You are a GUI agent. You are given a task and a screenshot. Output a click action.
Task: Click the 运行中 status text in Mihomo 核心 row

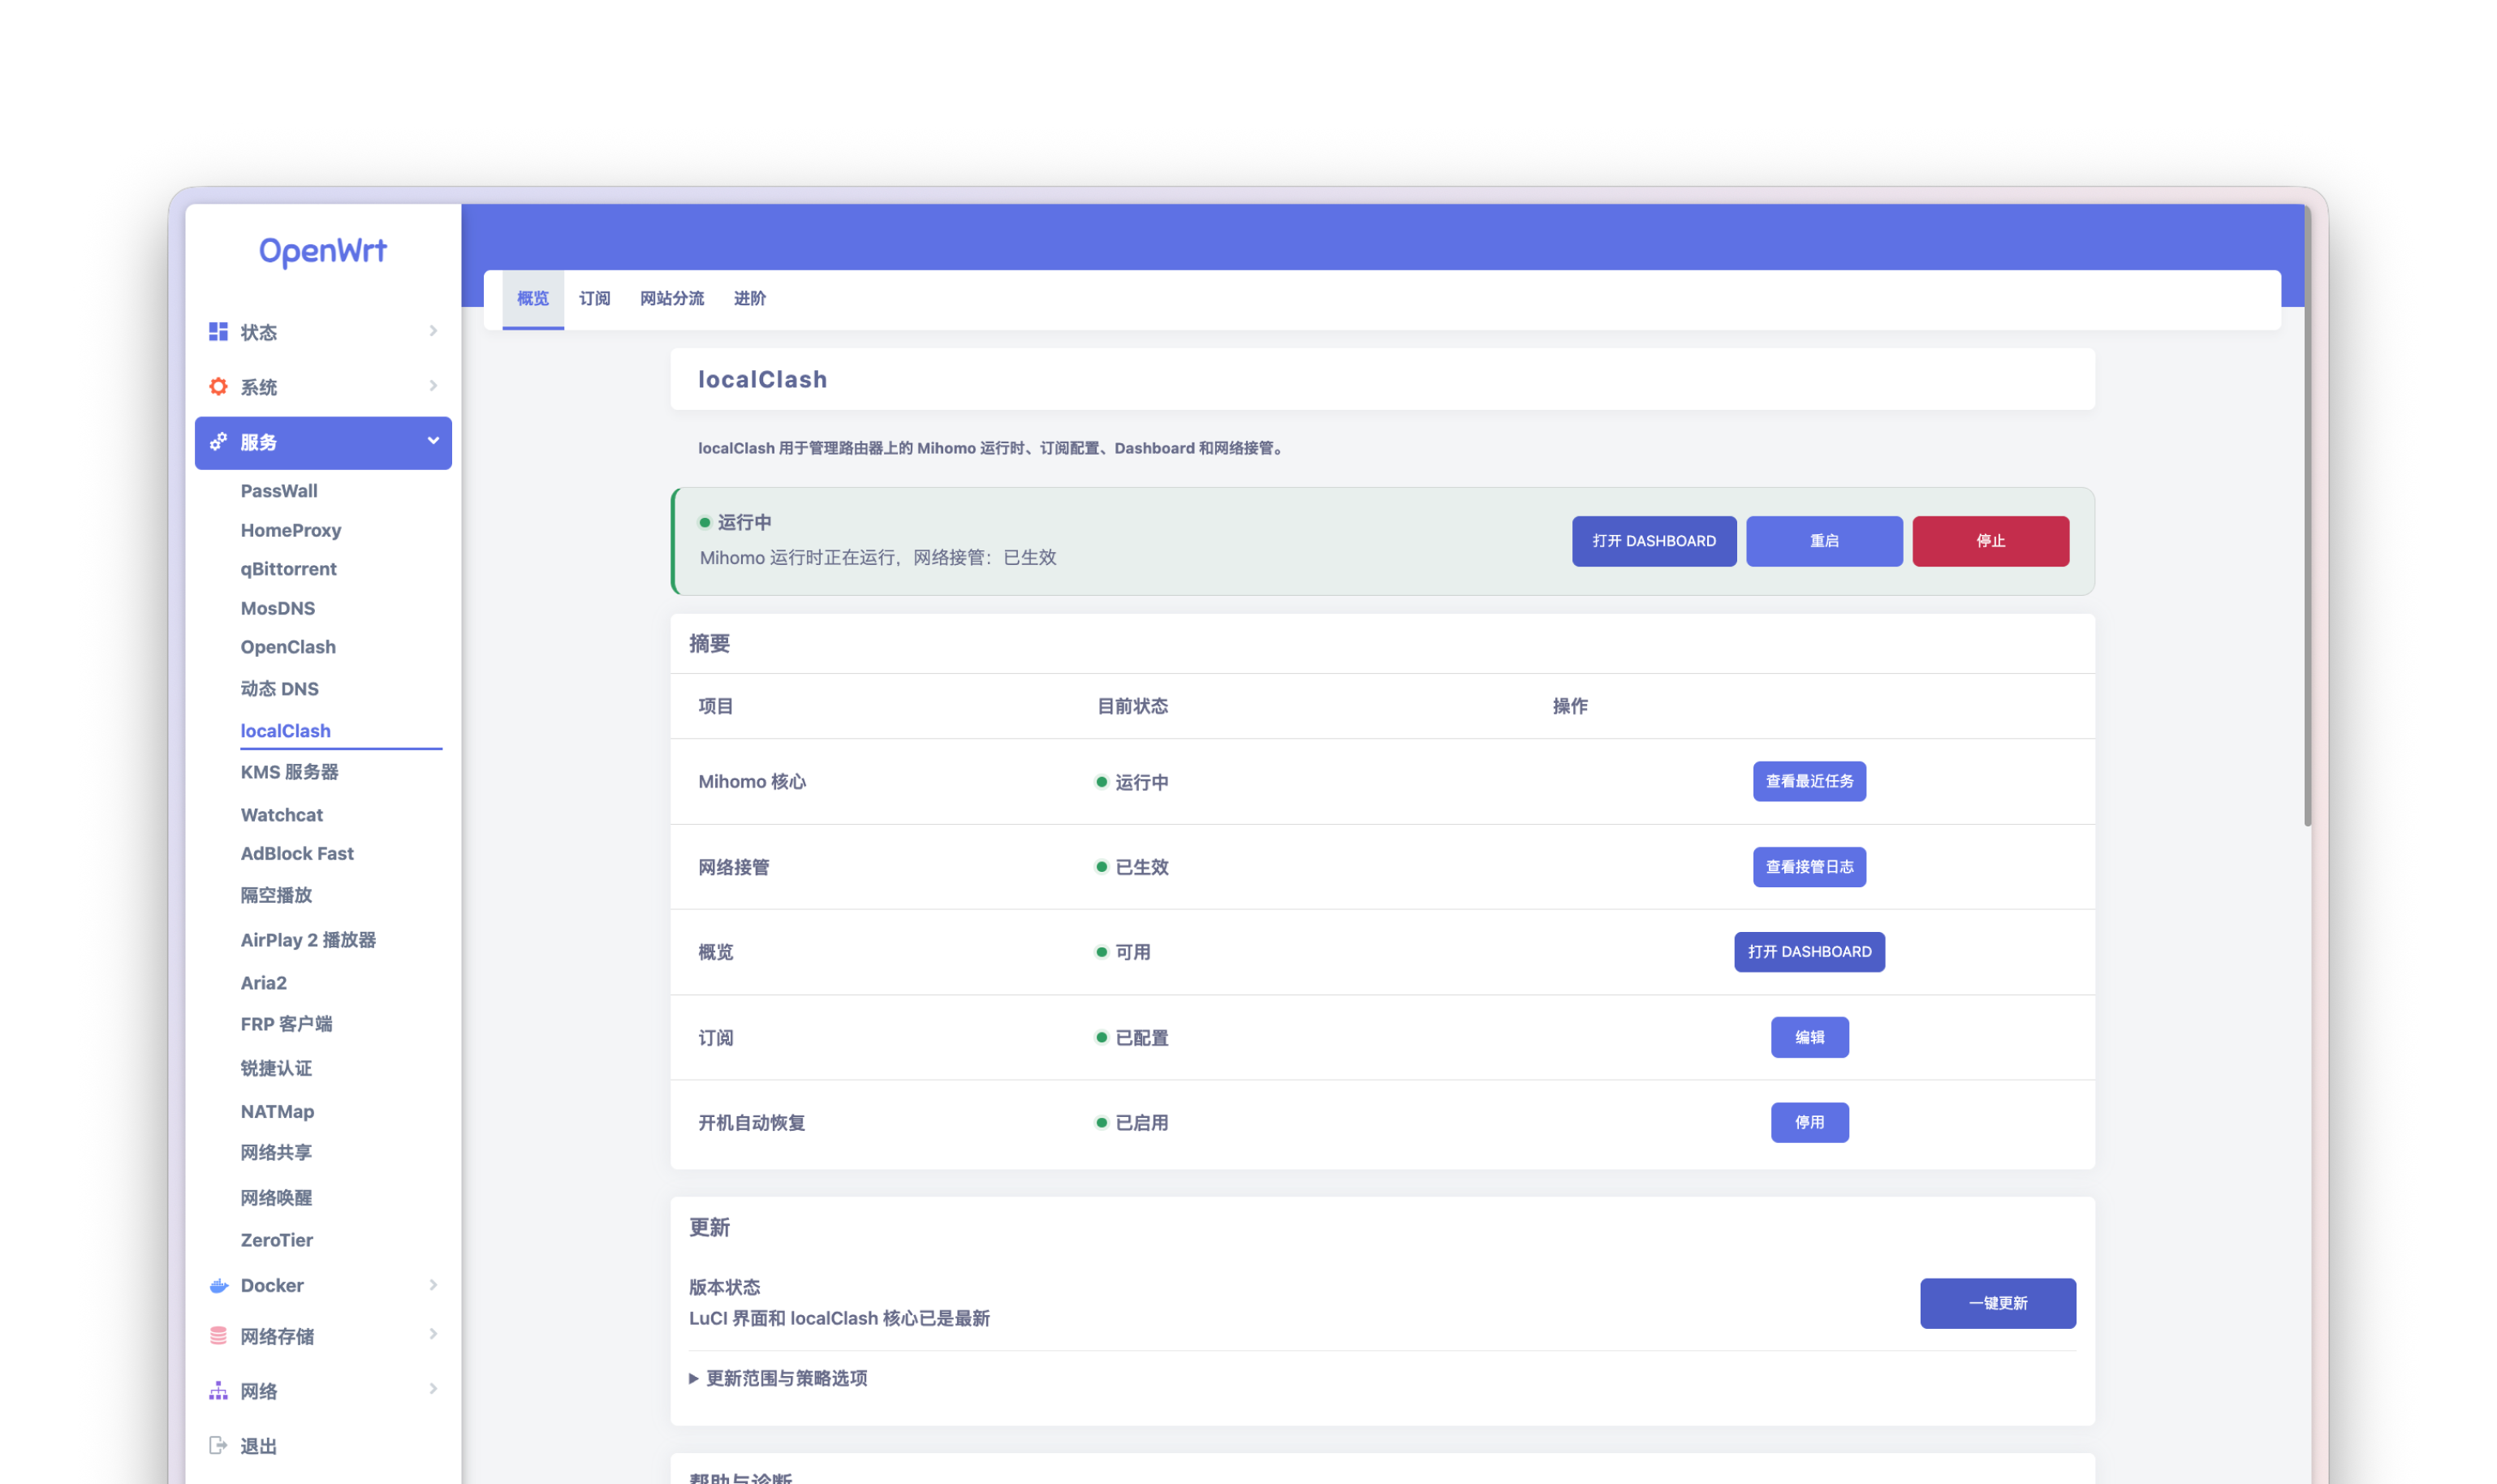click(1142, 782)
